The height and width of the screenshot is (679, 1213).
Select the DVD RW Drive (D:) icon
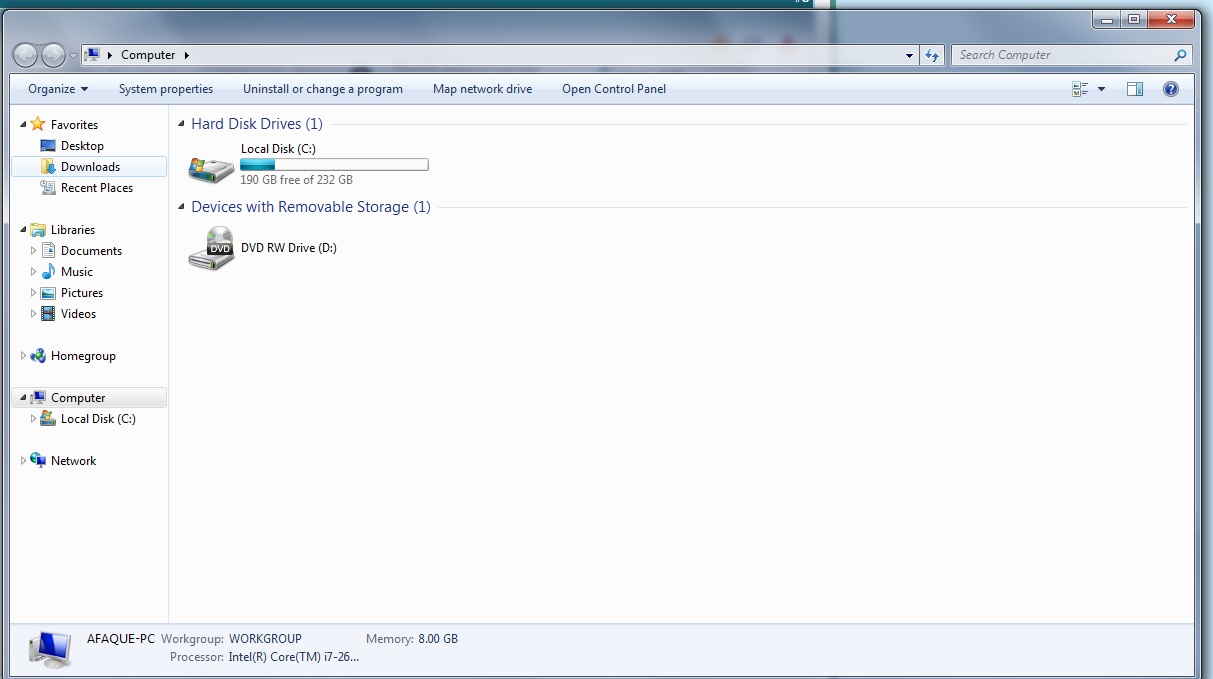tap(211, 248)
